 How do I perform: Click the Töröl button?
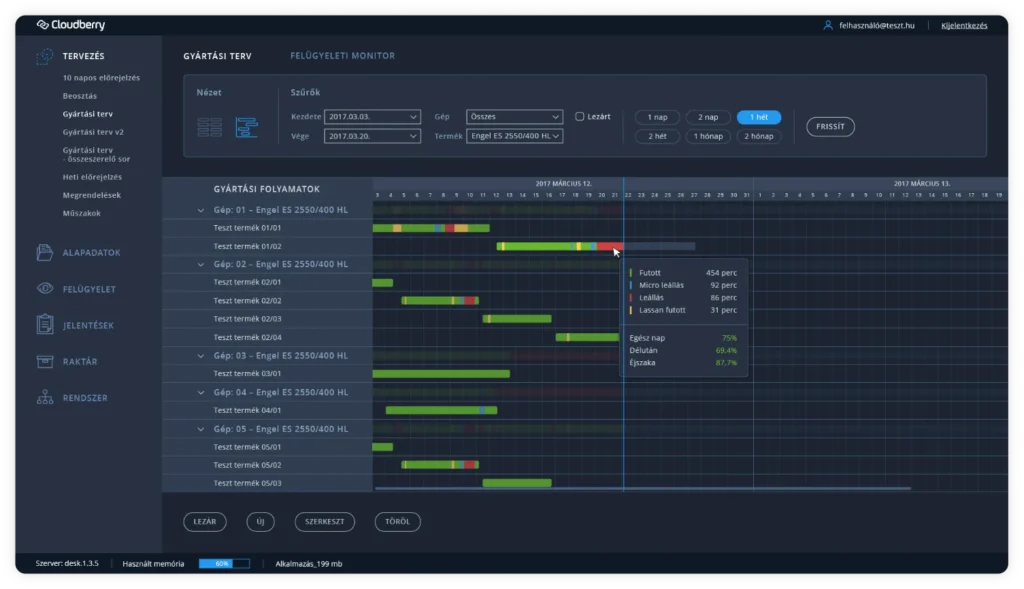(x=397, y=522)
